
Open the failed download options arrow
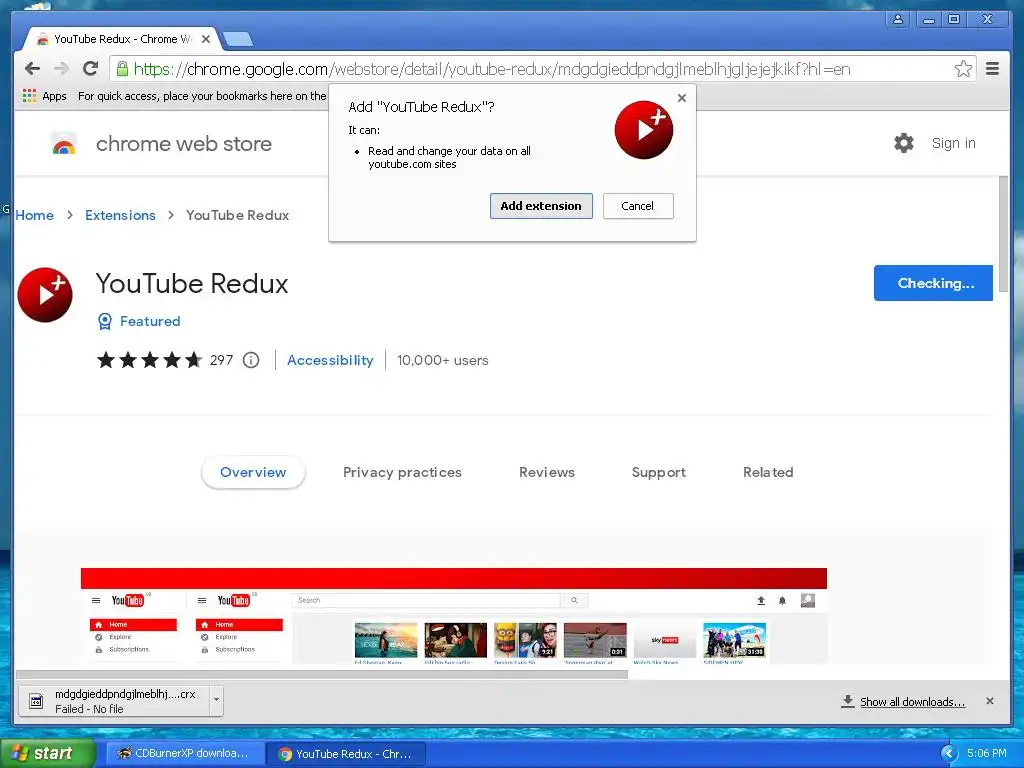[216, 701]
